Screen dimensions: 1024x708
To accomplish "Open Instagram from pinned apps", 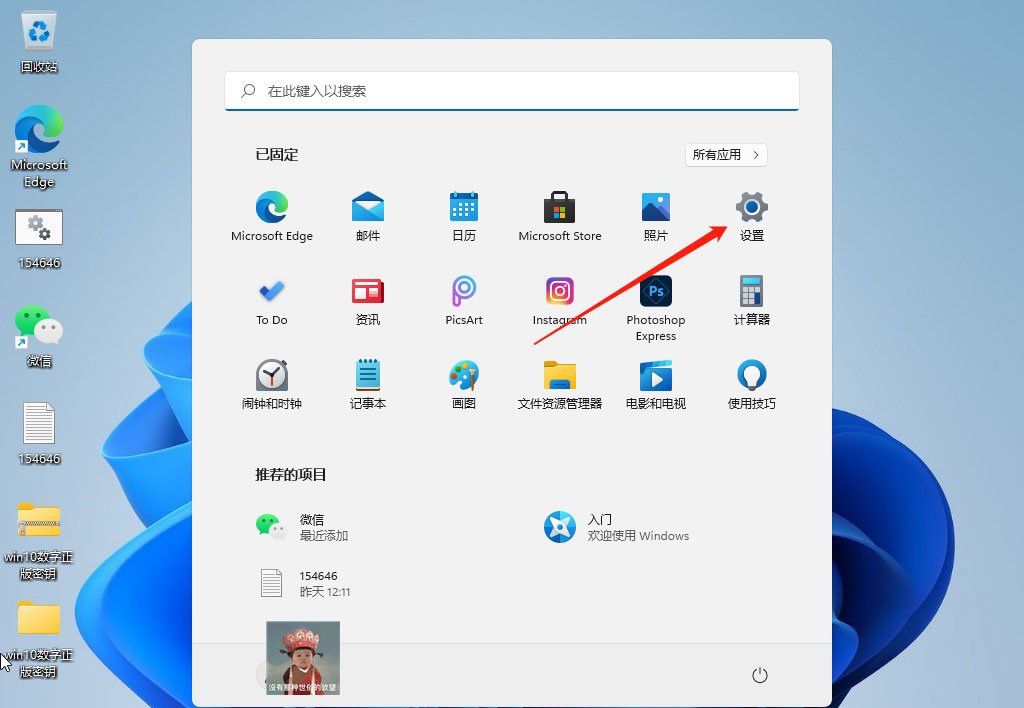I will point(560,300).
